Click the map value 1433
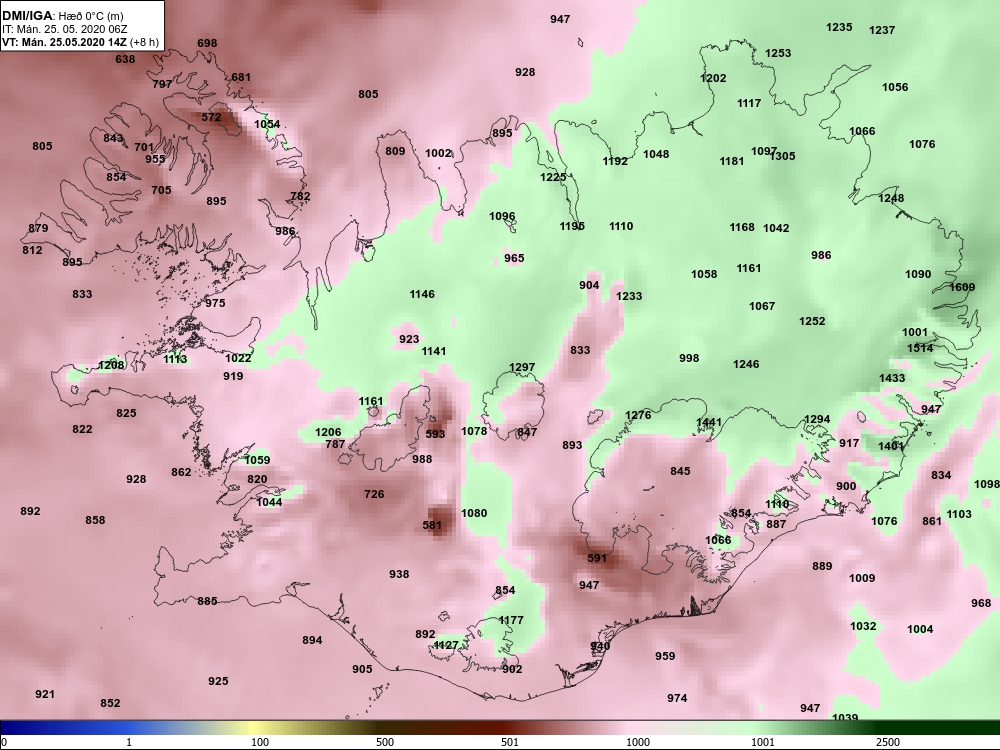This screenshot has width=1000, height=750. [892, 378]
